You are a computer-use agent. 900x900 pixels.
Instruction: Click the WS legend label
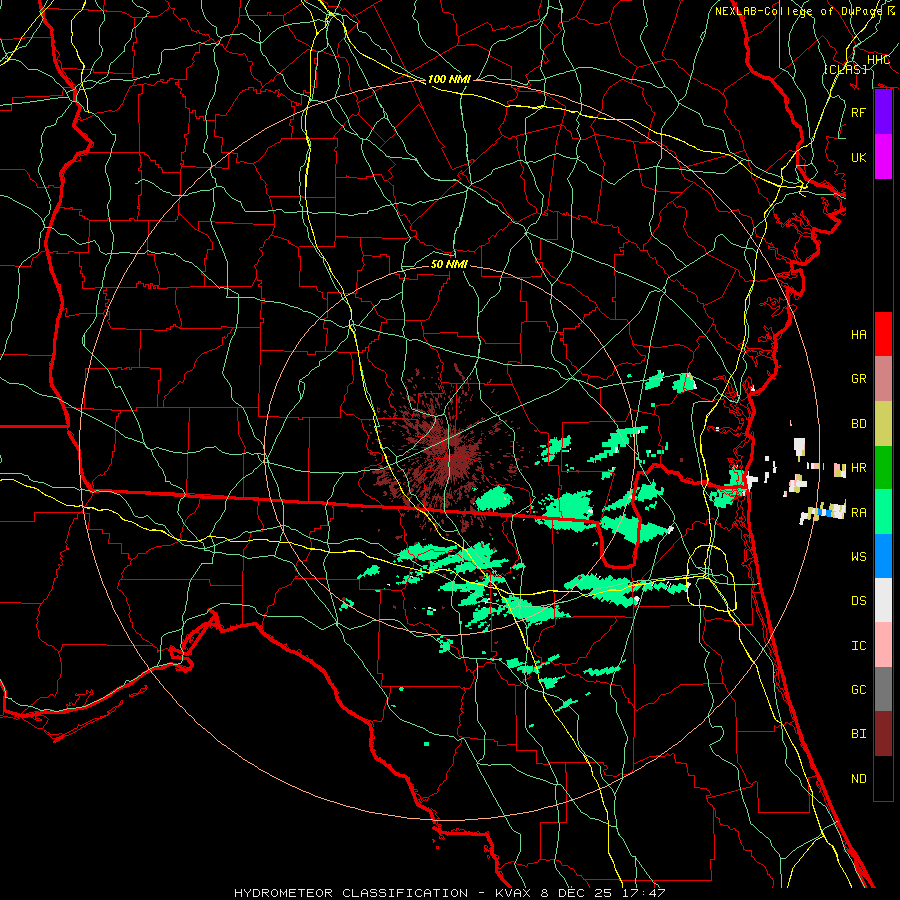pos(858,557)
